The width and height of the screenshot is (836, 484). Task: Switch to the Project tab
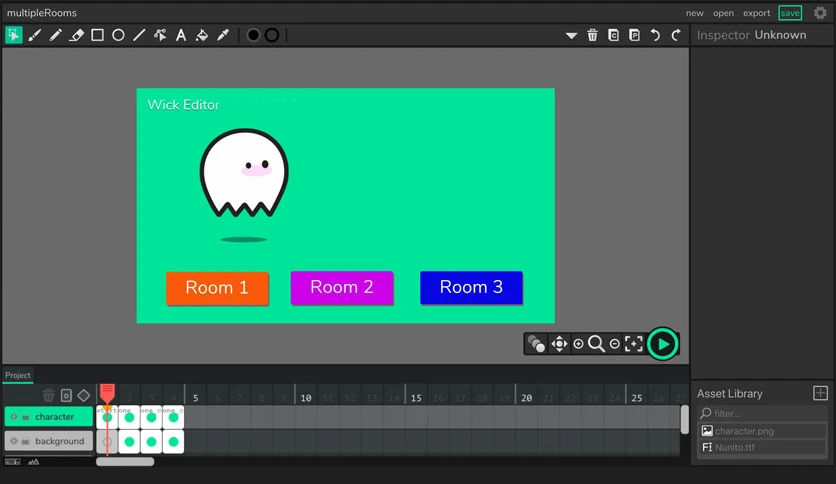[x=18, y=375]
